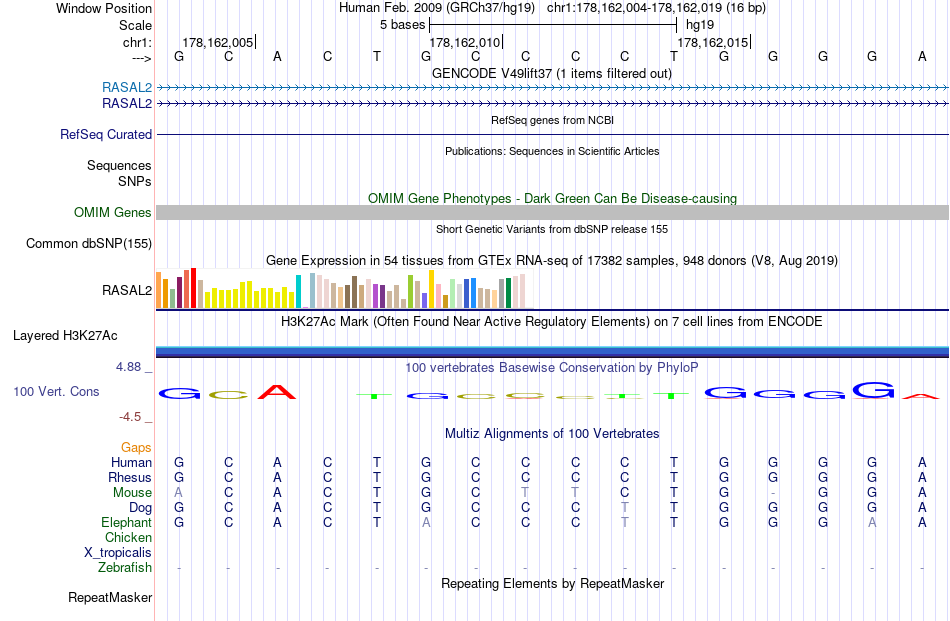The height and width of the screenshot is (621, 950).
Task: Select the Chicken species row label
Action: coord(128,537)
